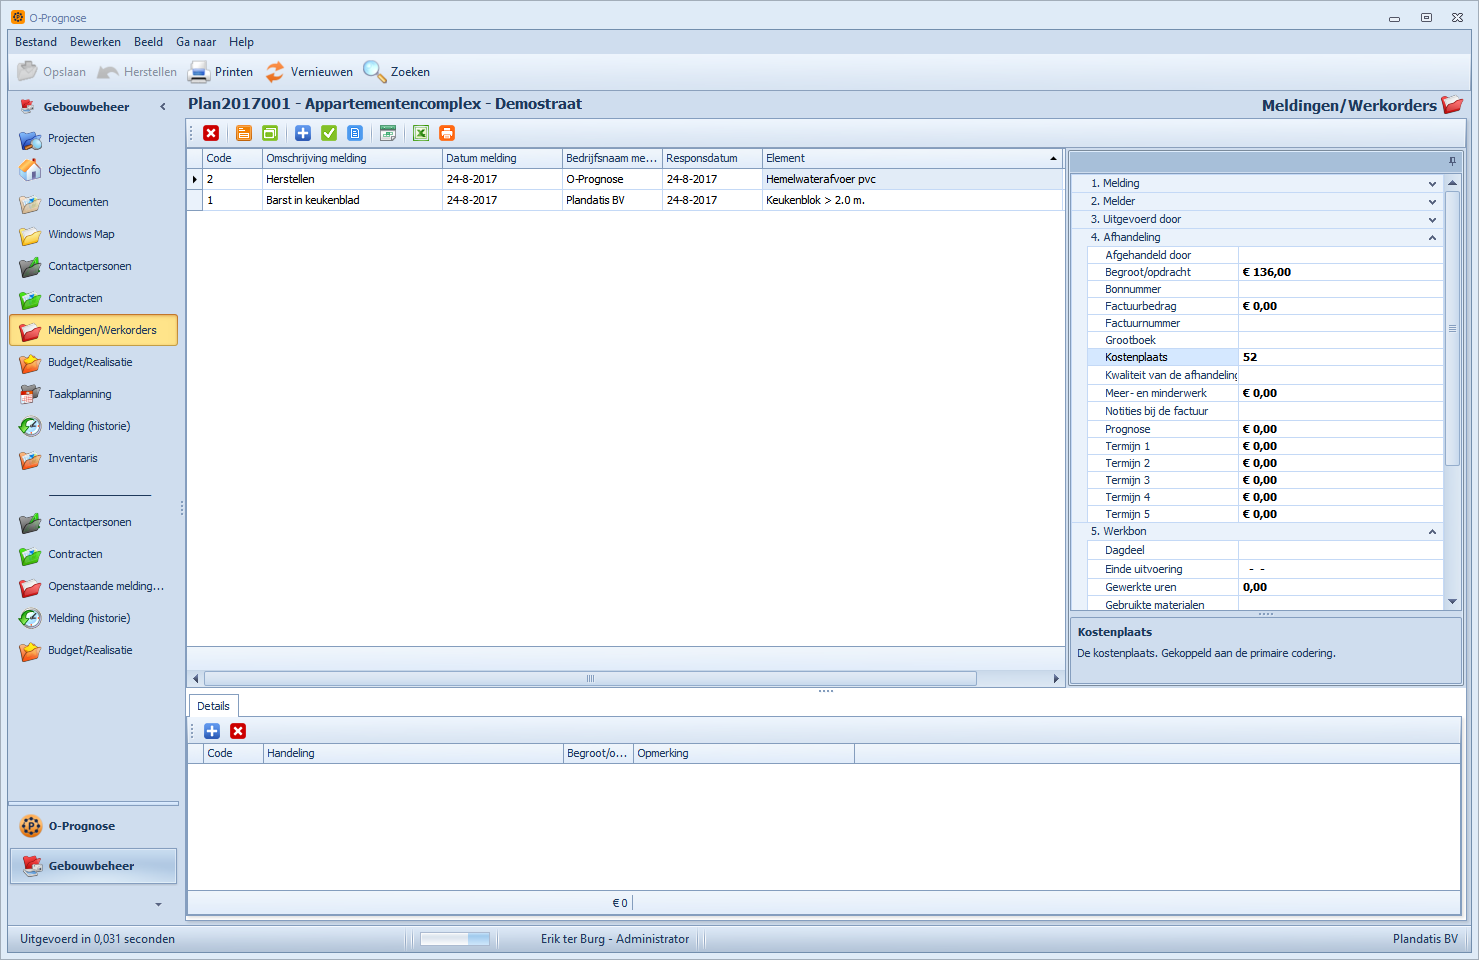This screenshot has width=1479, height=960.
Task: Click Printen in the main toolbar
Action: click(221, 72)
